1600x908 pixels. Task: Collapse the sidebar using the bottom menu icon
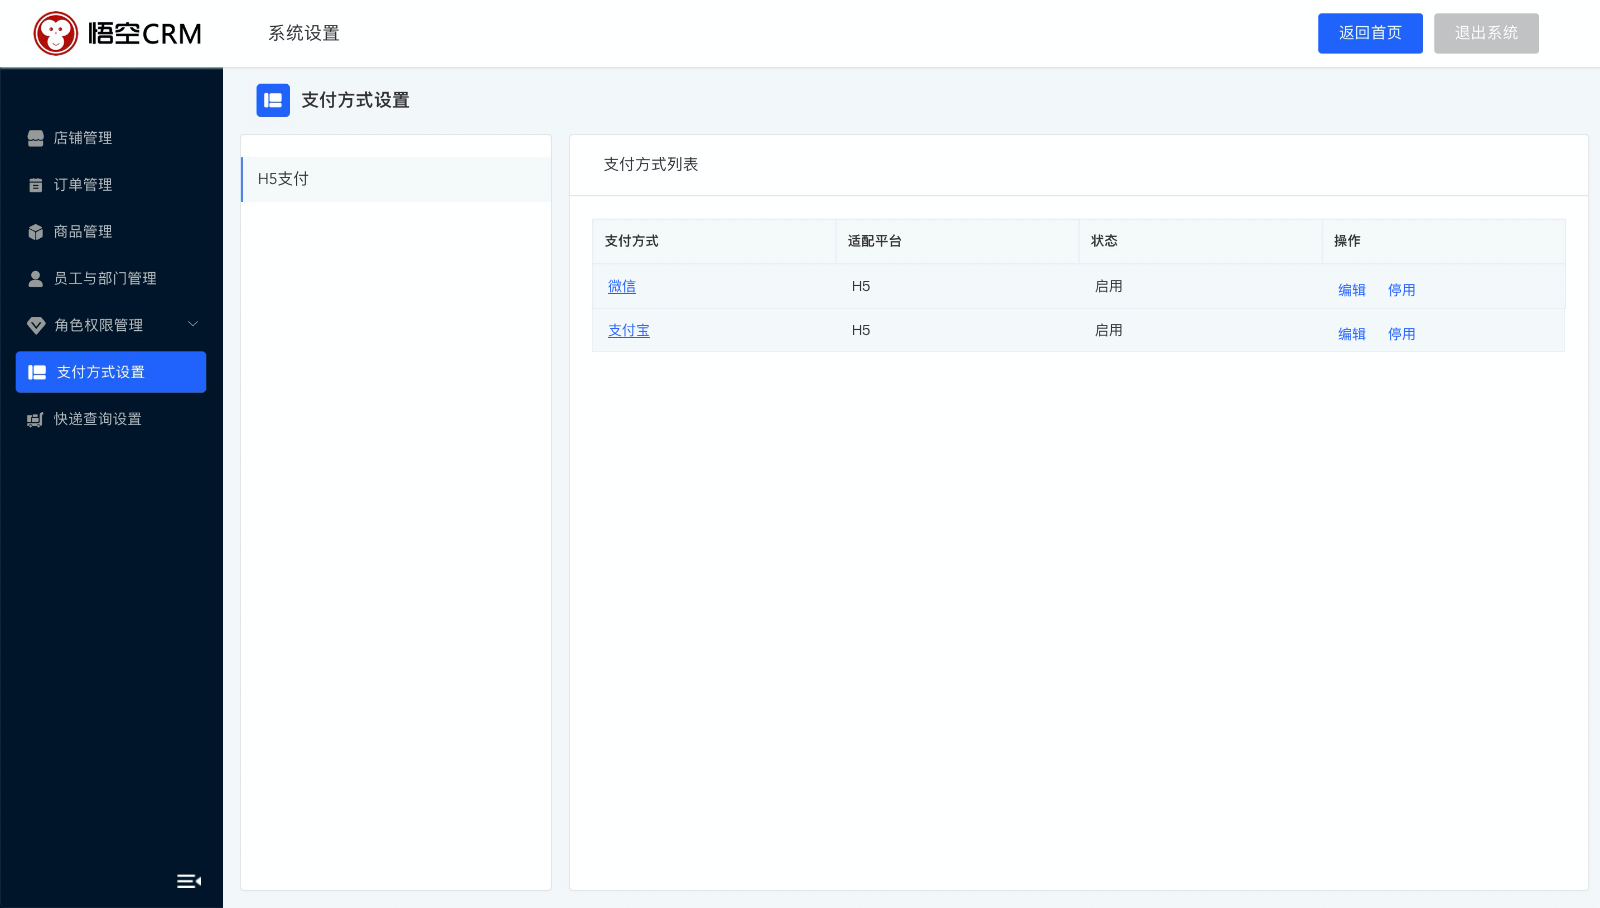tap(189, 881)
